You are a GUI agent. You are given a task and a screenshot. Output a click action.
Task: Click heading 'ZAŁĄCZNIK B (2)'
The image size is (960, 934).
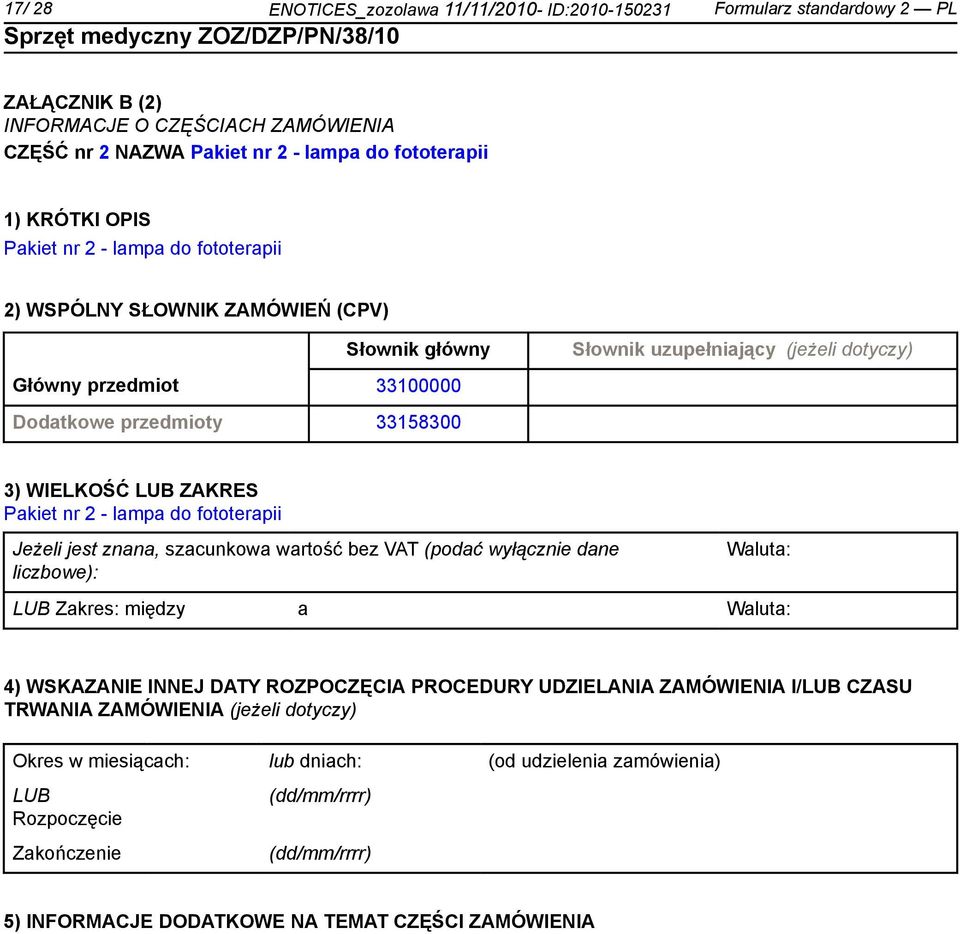[x=83, y=102]
